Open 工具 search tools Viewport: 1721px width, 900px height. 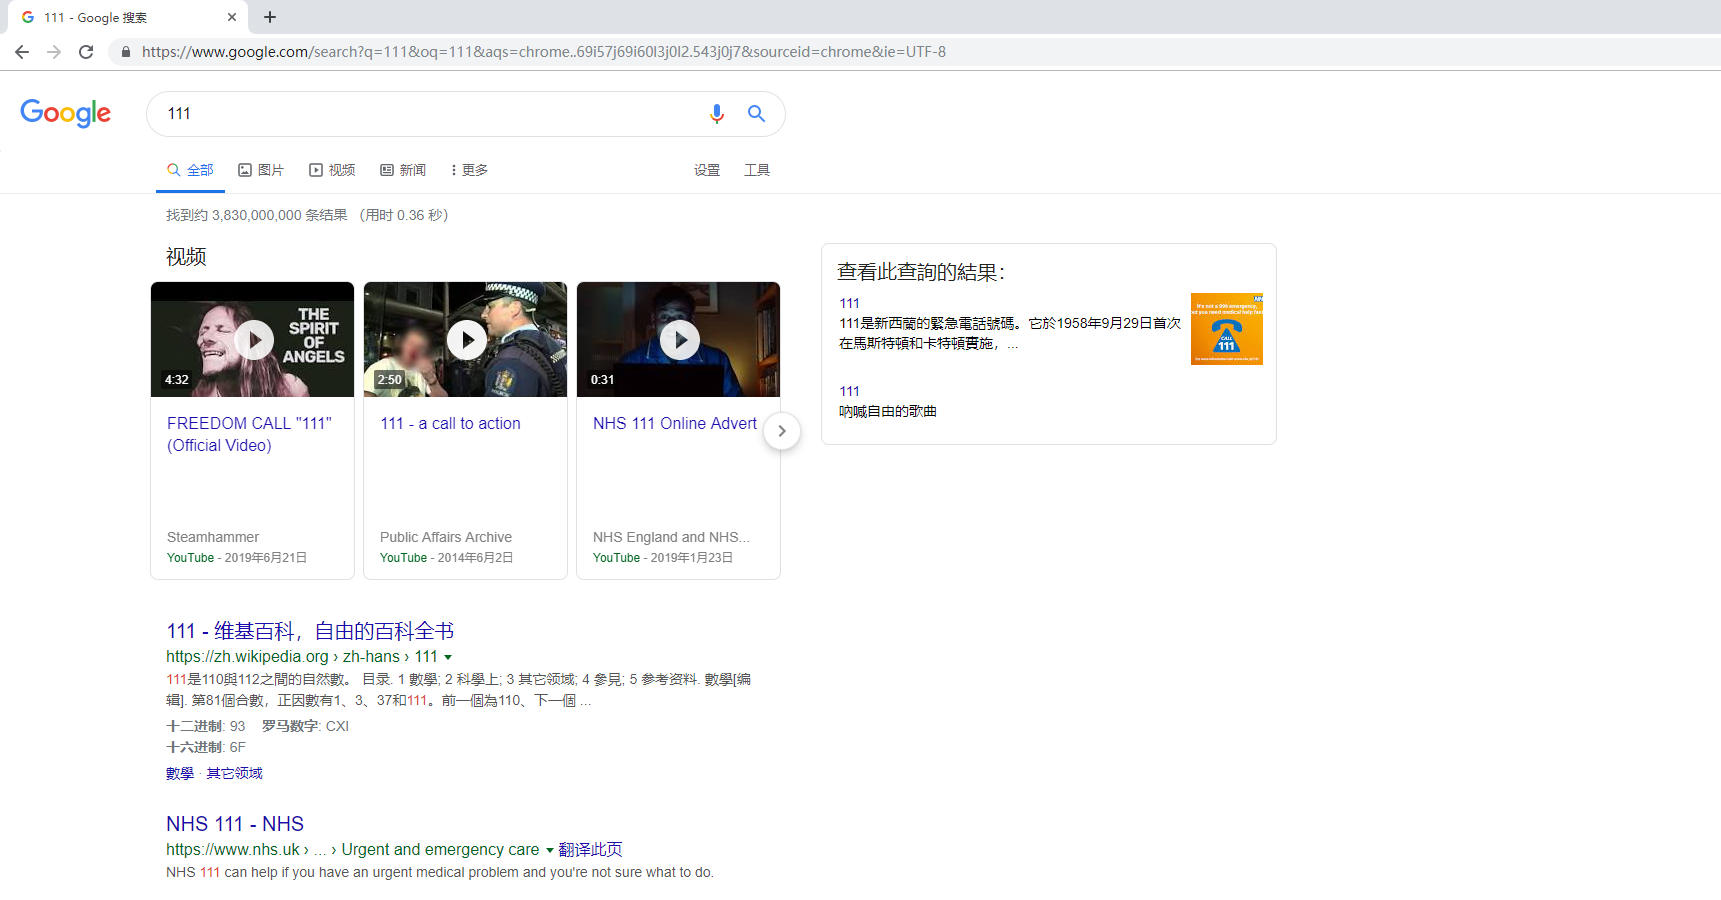point(757,170)
